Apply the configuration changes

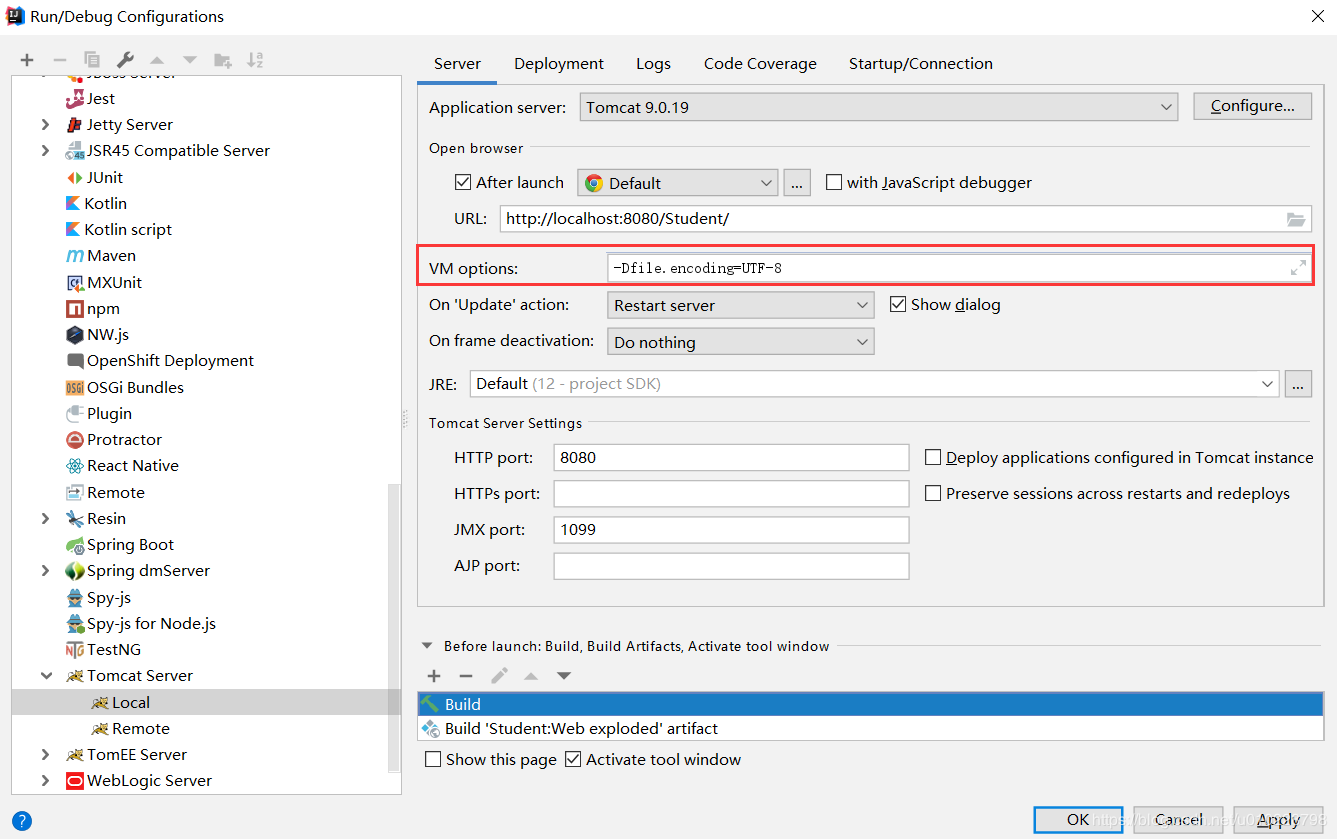click(x=1277, y=820)
